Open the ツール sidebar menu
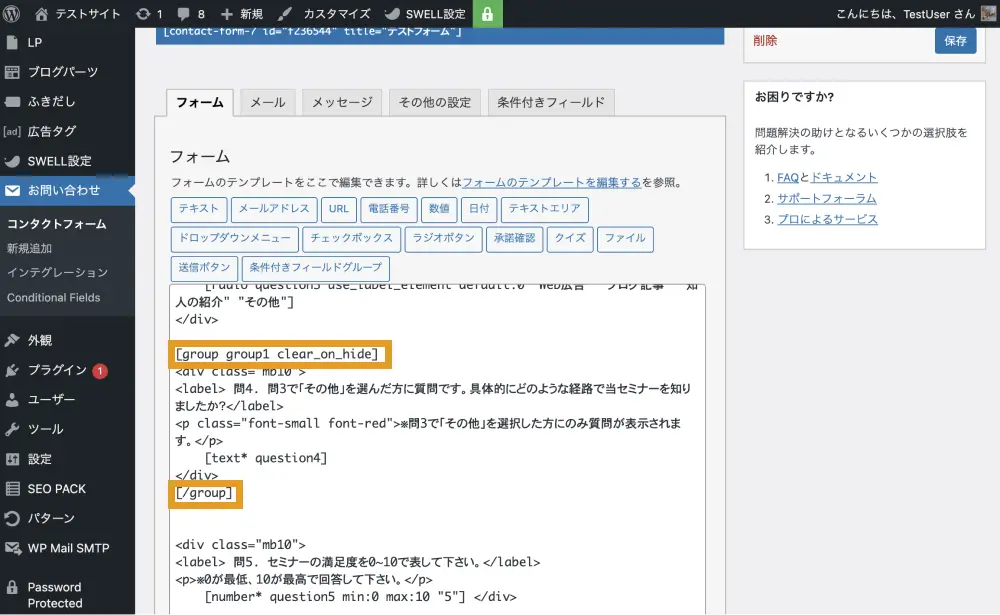This screenshot has height=615, width=1000. [45, 429]
